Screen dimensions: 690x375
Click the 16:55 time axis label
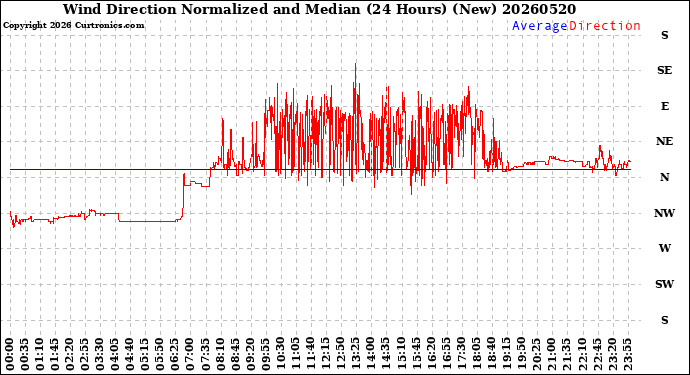tap(447, 354)
